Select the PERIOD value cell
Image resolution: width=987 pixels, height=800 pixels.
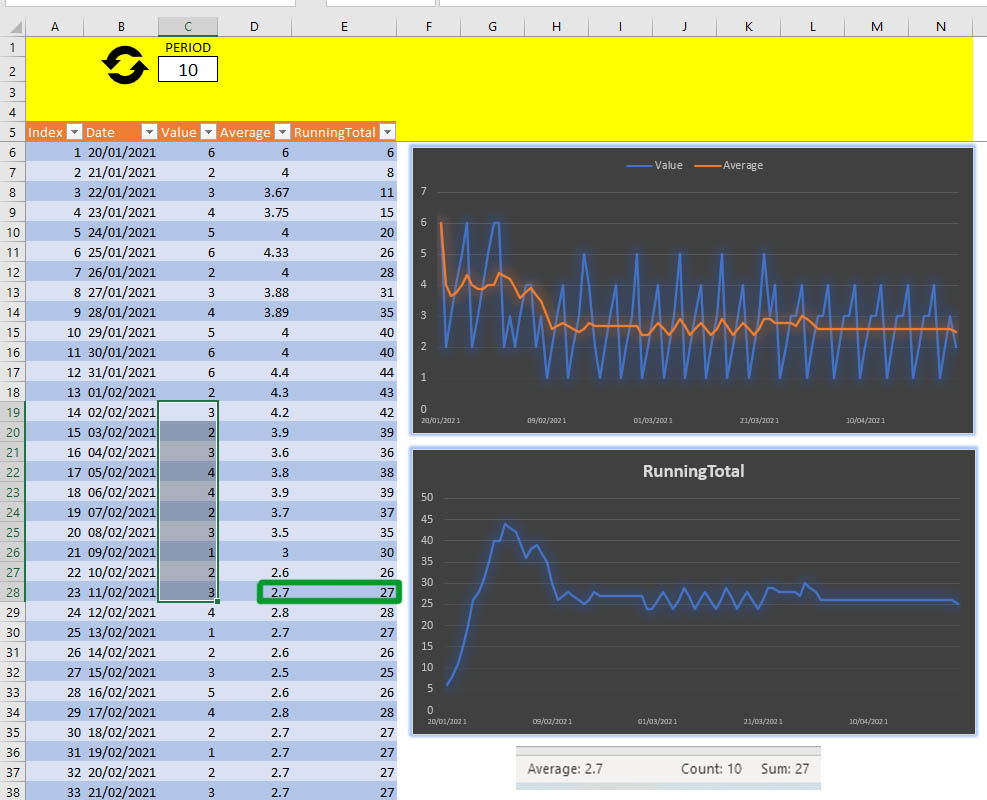188,69
